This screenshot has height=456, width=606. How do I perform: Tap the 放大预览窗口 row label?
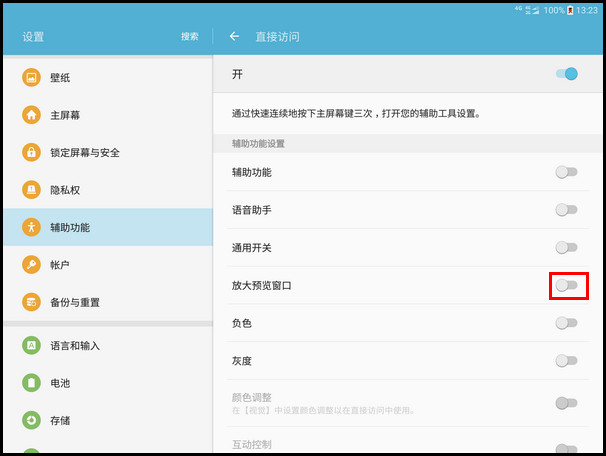(x=262, y=286)
